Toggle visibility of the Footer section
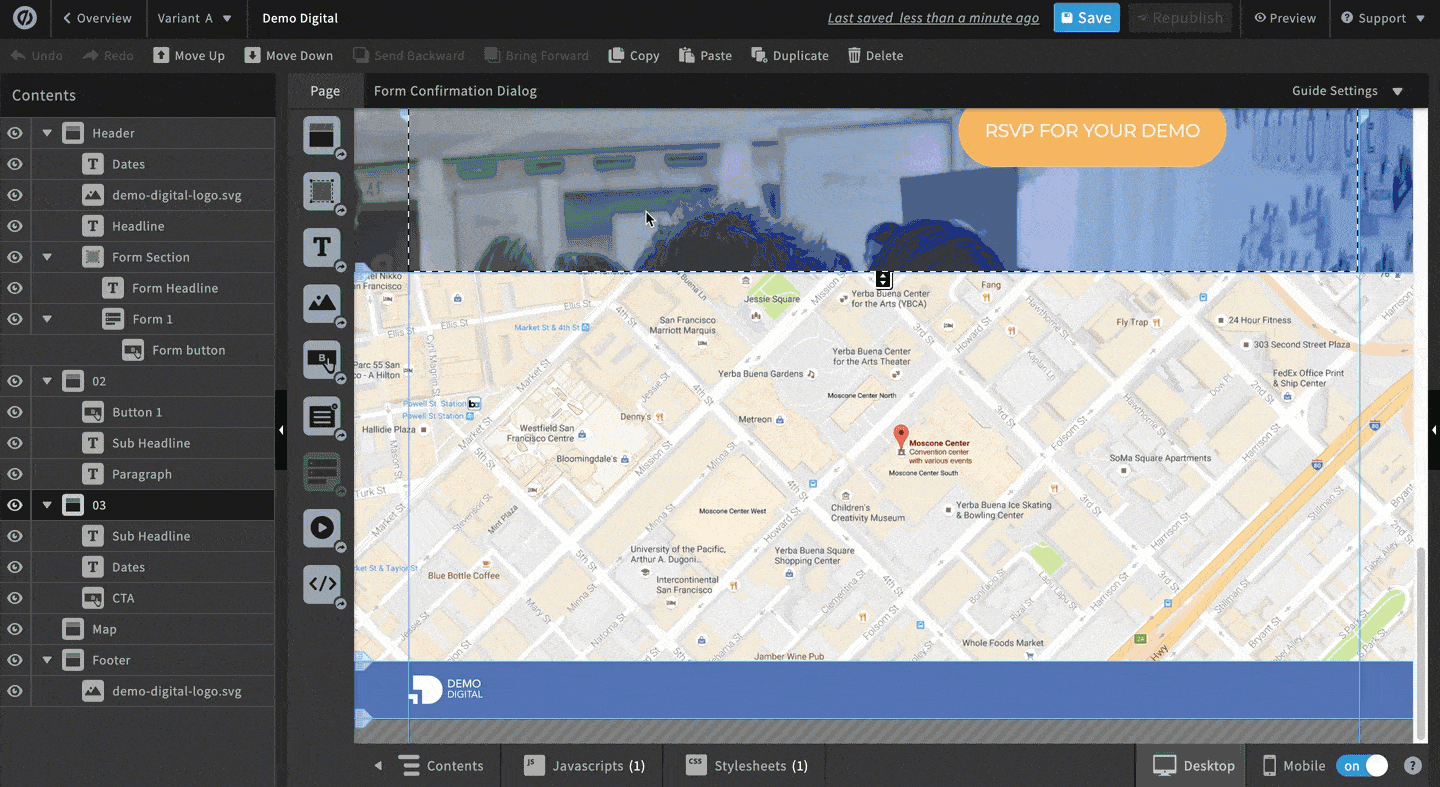1440x787 pixels. pos(15,660)
